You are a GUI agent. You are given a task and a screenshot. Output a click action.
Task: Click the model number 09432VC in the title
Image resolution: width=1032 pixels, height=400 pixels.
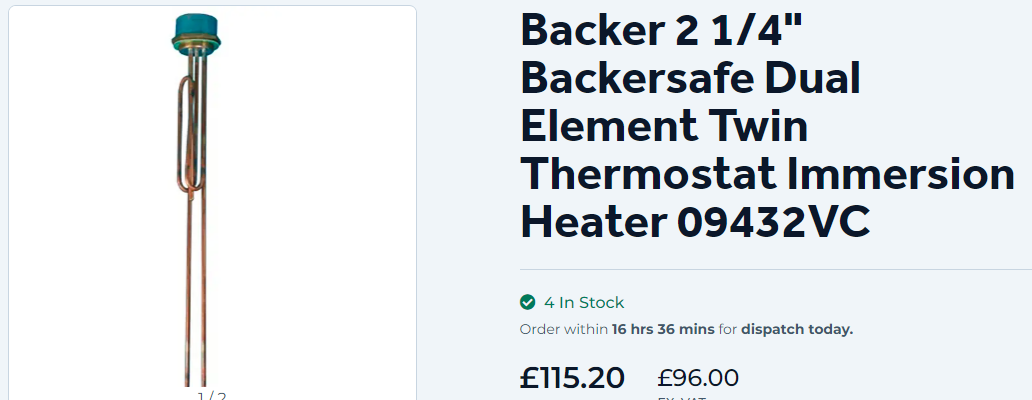(x=773, y=222)
